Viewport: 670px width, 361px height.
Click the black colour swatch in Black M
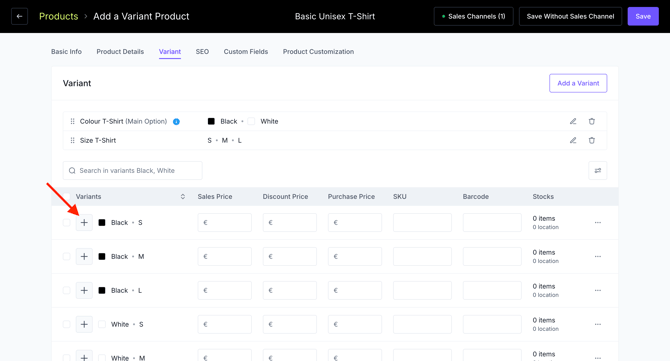pos(102,256)
